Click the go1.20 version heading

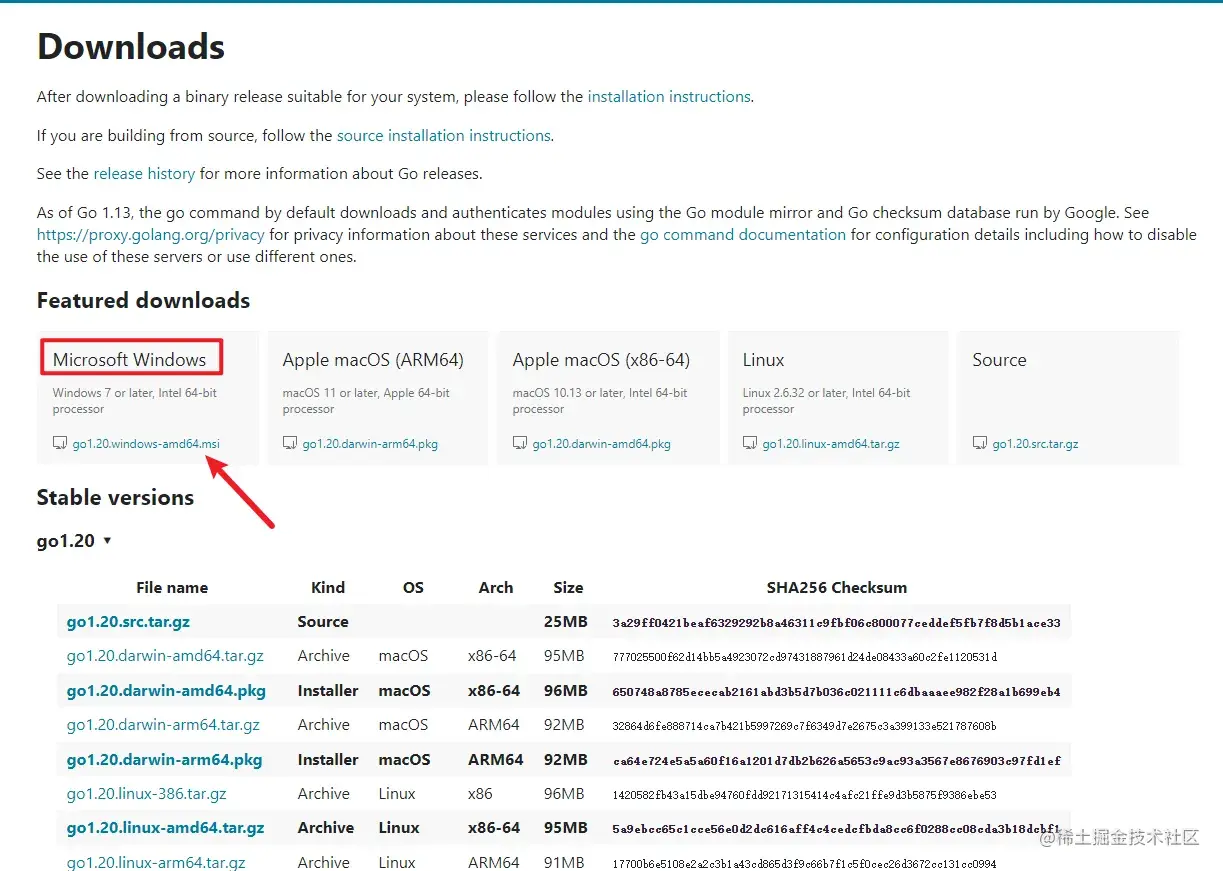click(x=66, y=541)
